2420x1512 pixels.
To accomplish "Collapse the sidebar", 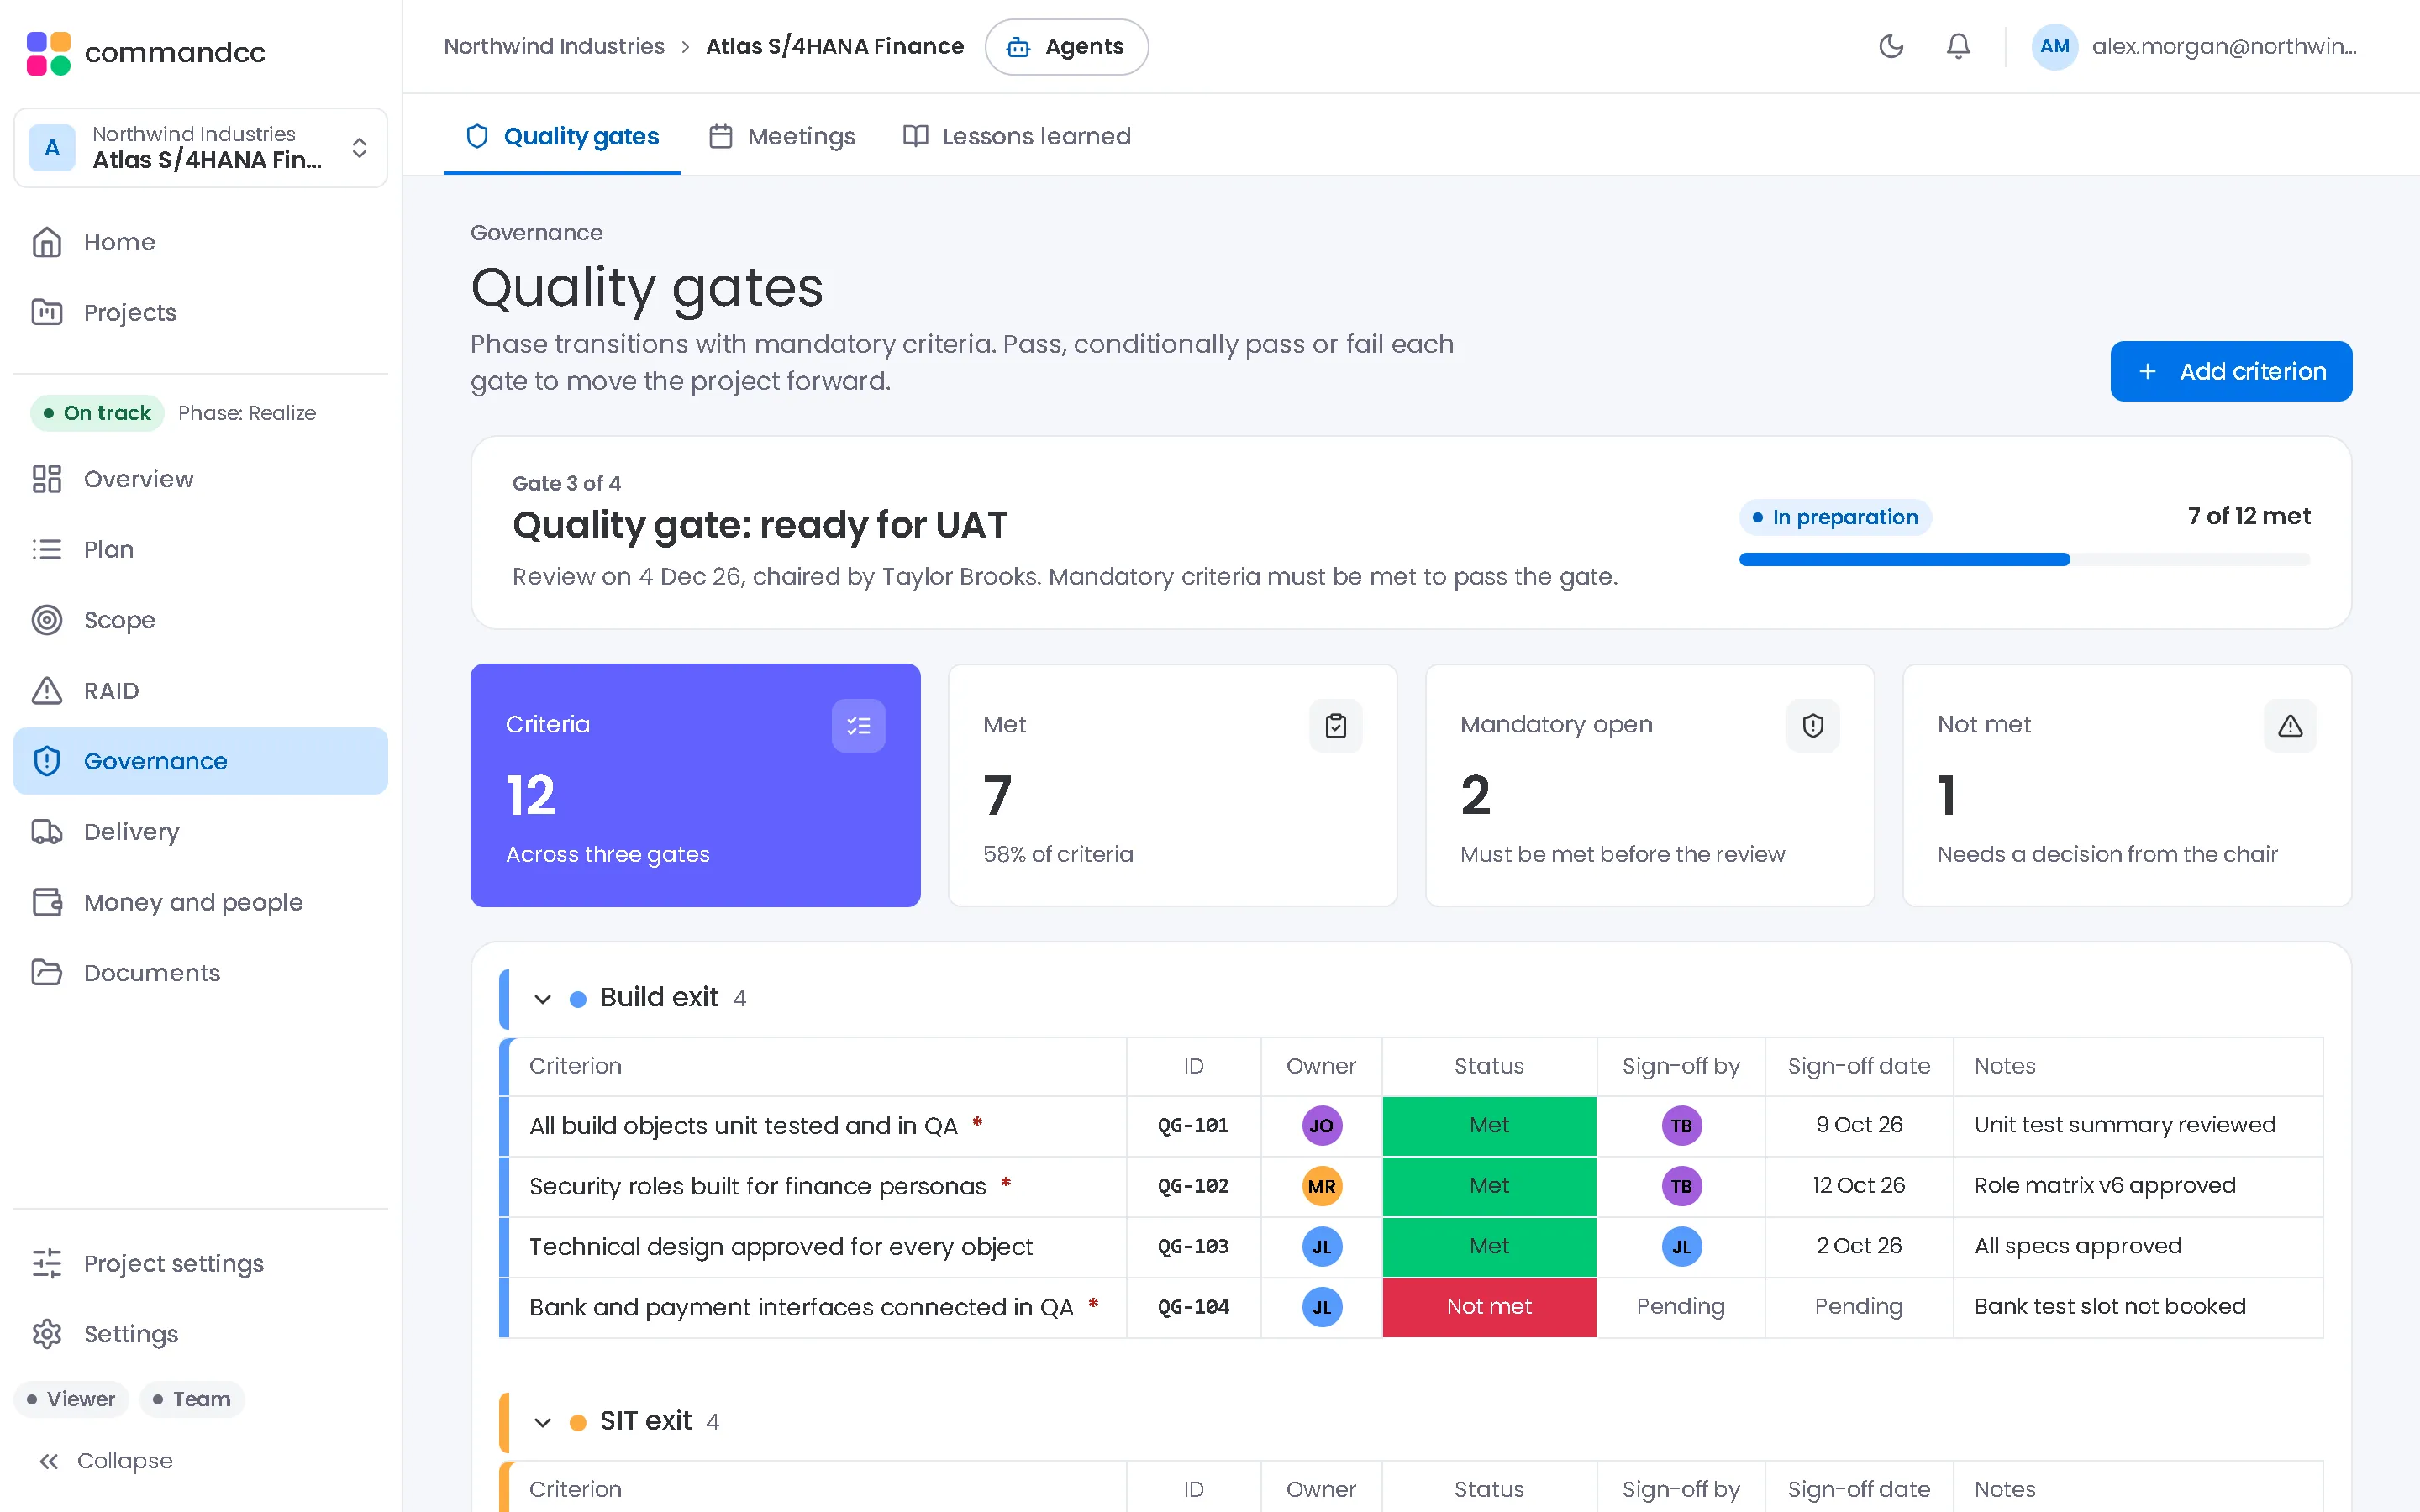I will [x=105, y=1461].
